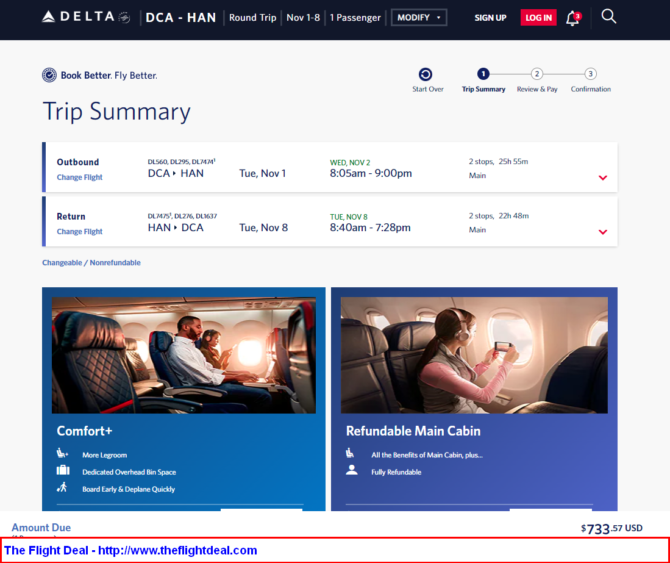Open Changeable / Nonrefundable fare rules link
The height and width of the screenshot is (563, 670).
91,263
